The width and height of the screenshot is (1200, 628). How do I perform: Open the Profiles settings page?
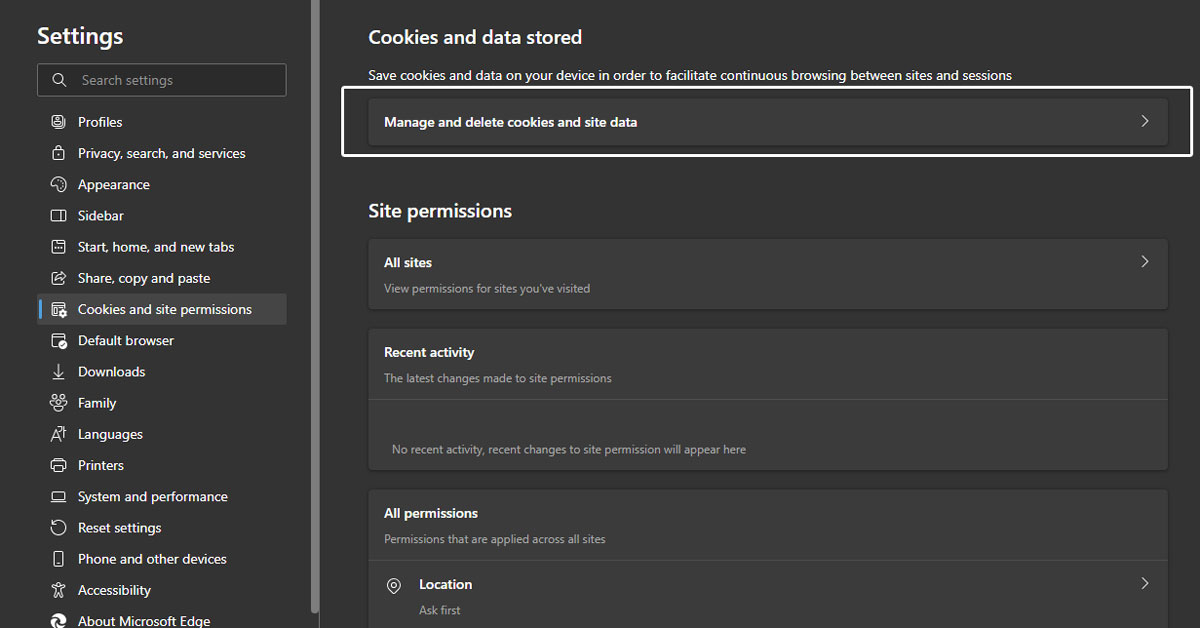162,122
